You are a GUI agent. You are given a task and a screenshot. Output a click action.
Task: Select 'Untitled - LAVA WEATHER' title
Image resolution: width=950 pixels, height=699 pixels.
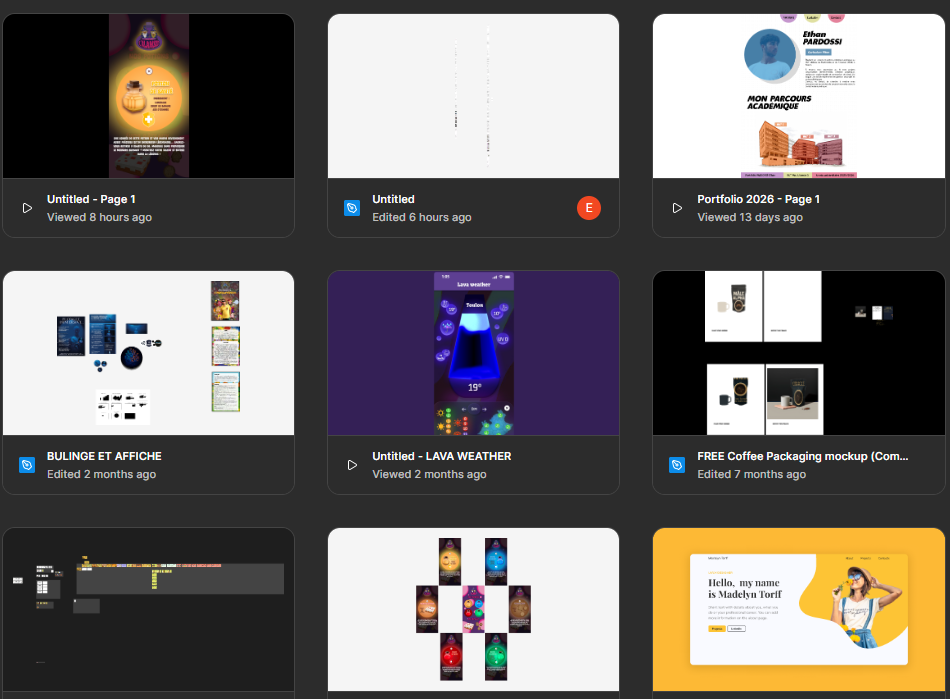(x=442, y=456)
